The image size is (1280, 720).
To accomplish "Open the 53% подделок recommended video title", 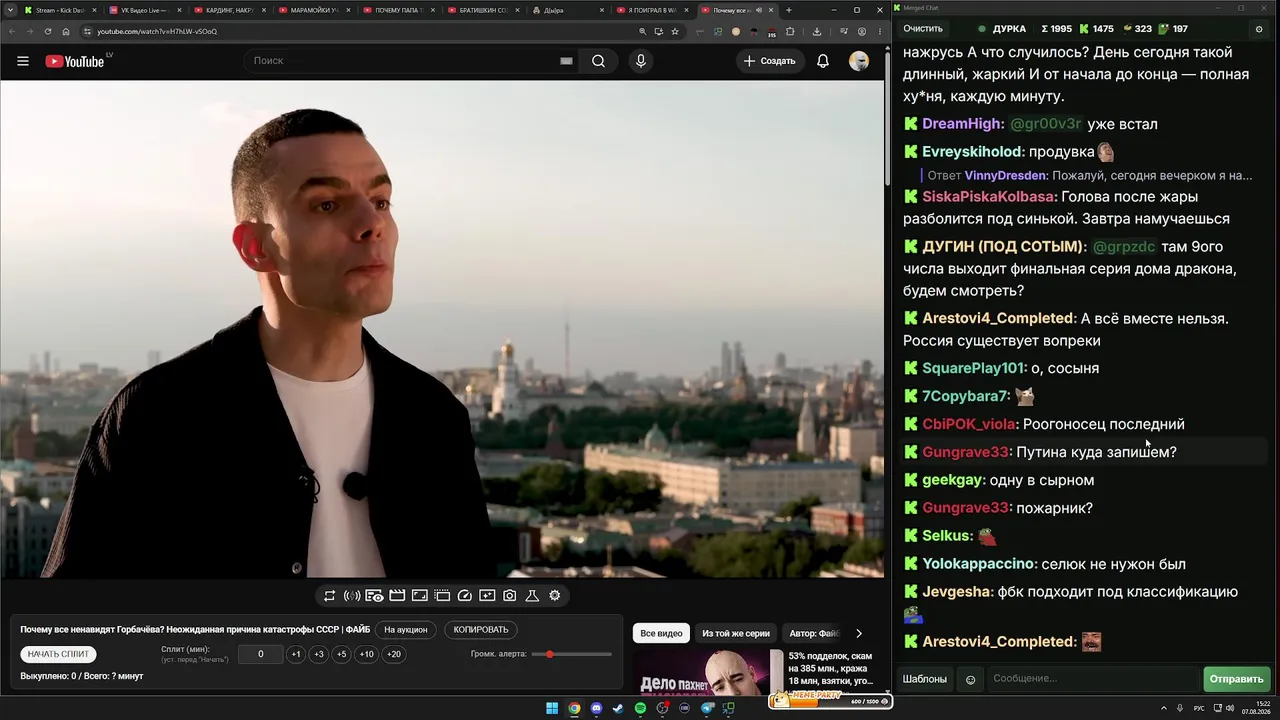I will 831,668.
